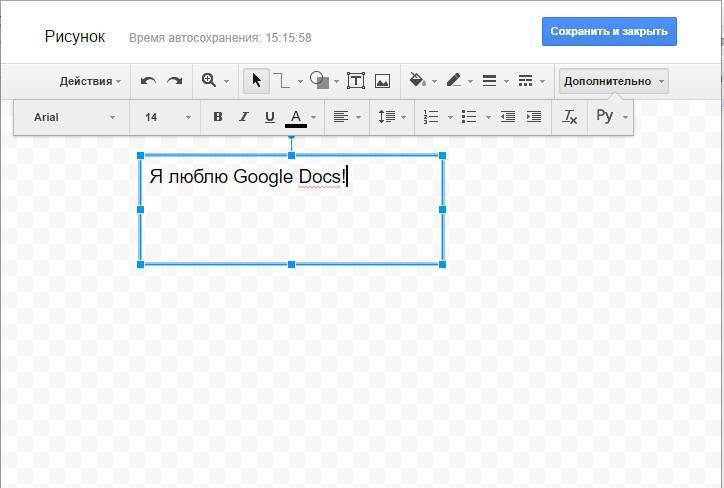Click the Redo arrow icon
Screen dimensions: 724x488
click(x=175, y=81)
